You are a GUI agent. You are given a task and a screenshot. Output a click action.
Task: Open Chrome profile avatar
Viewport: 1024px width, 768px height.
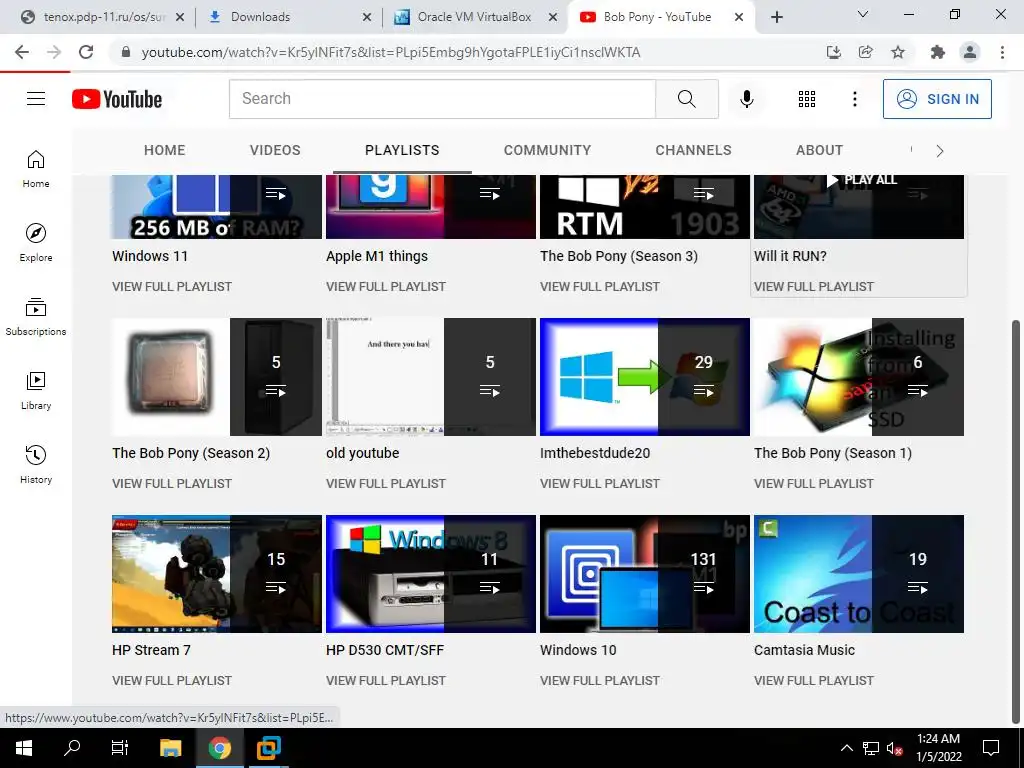[970, 52]
